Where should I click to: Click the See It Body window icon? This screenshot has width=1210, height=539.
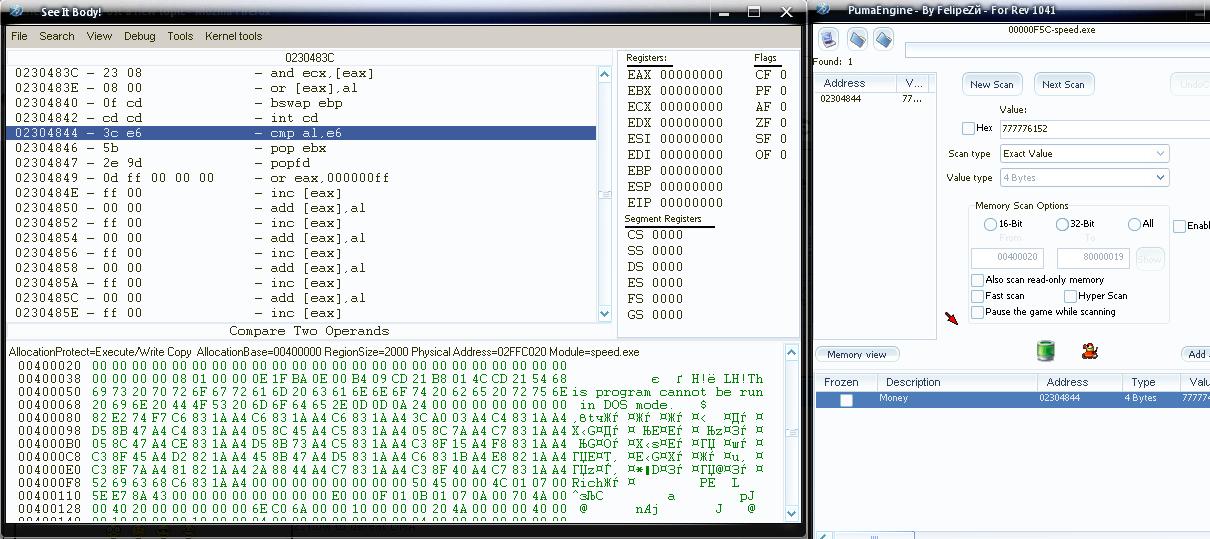[17, 11]
